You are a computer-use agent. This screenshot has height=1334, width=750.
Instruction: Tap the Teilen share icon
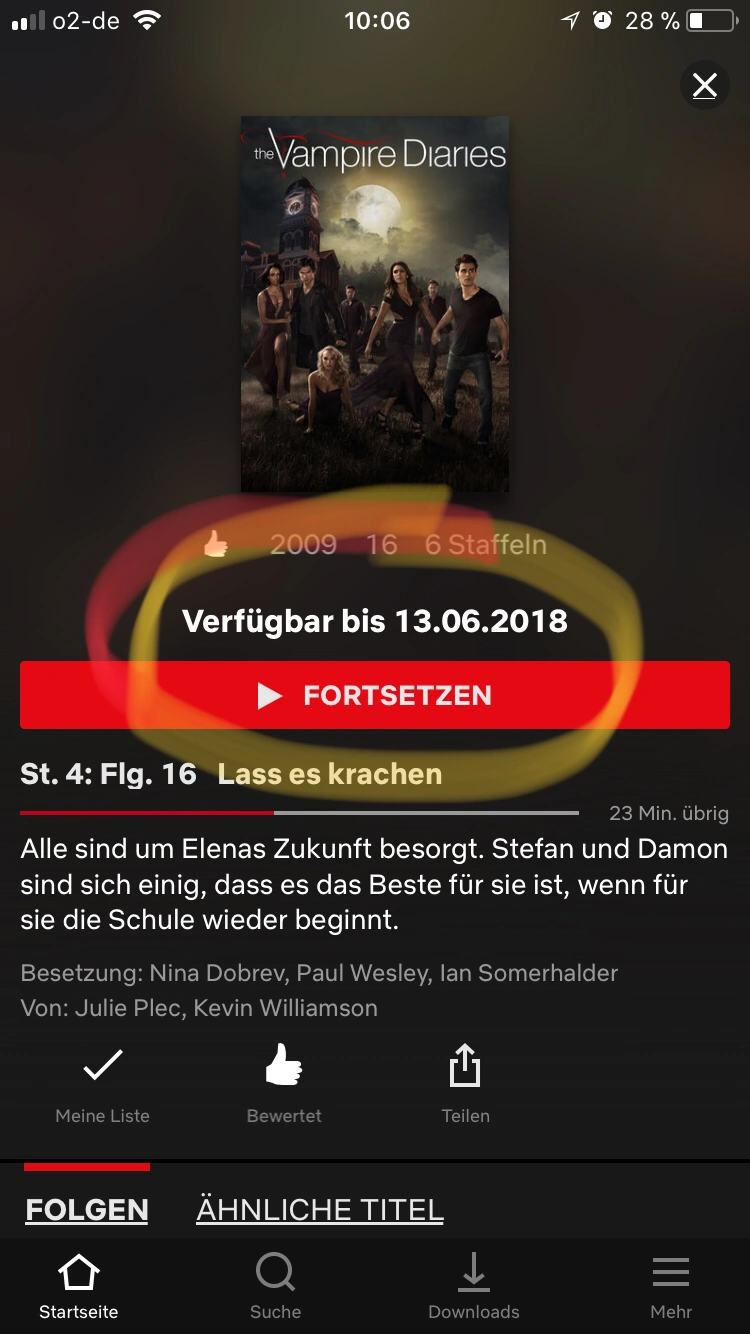click(x=465, y=1066)
